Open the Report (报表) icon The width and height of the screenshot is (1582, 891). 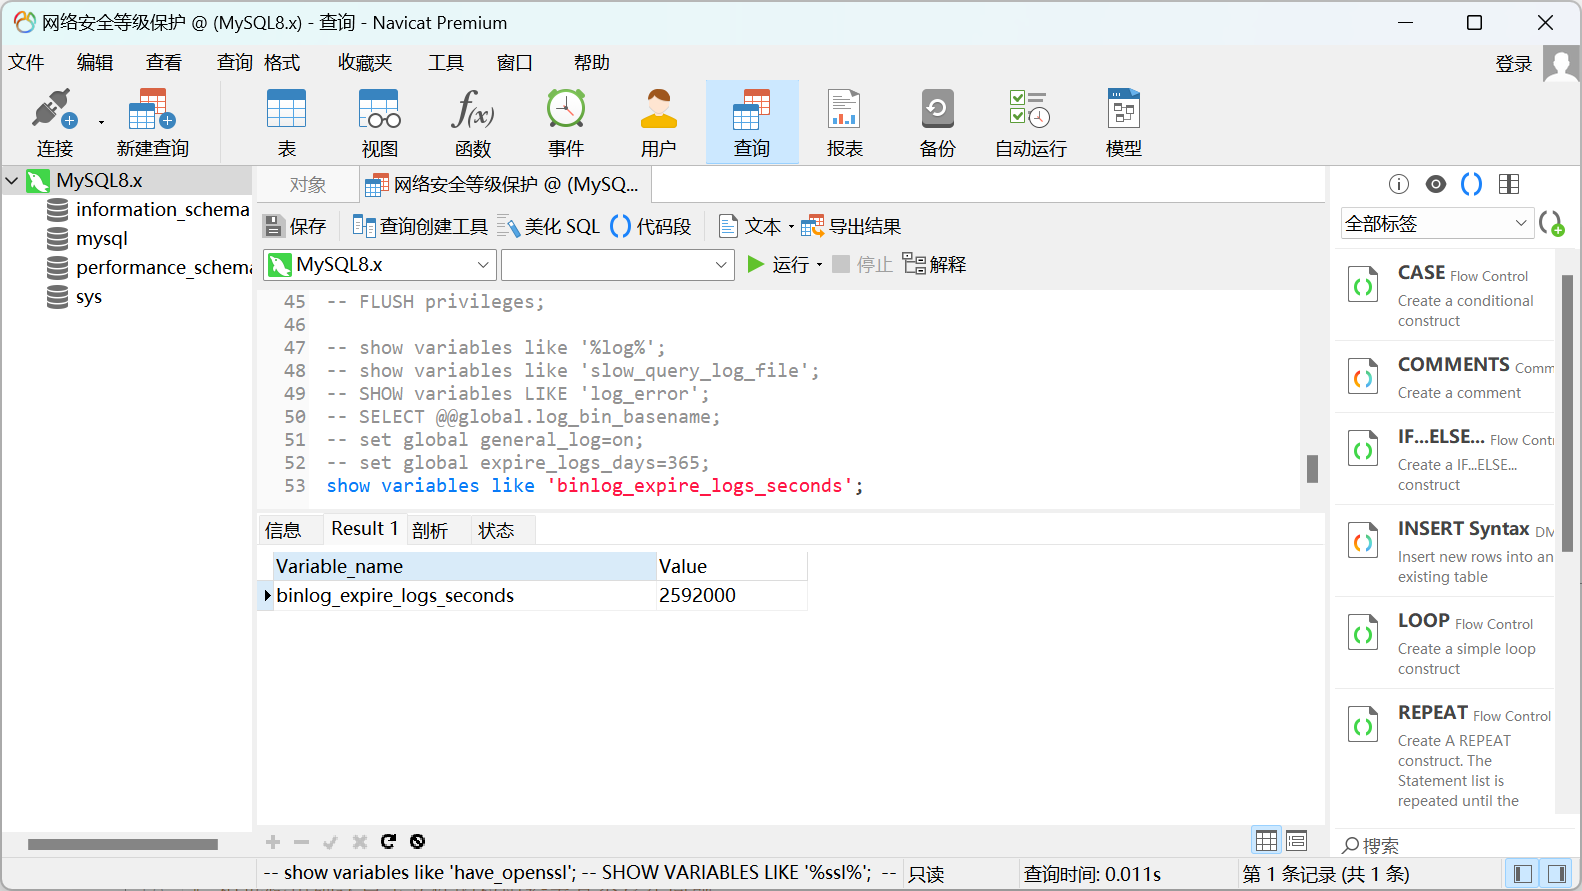(844, 122)
